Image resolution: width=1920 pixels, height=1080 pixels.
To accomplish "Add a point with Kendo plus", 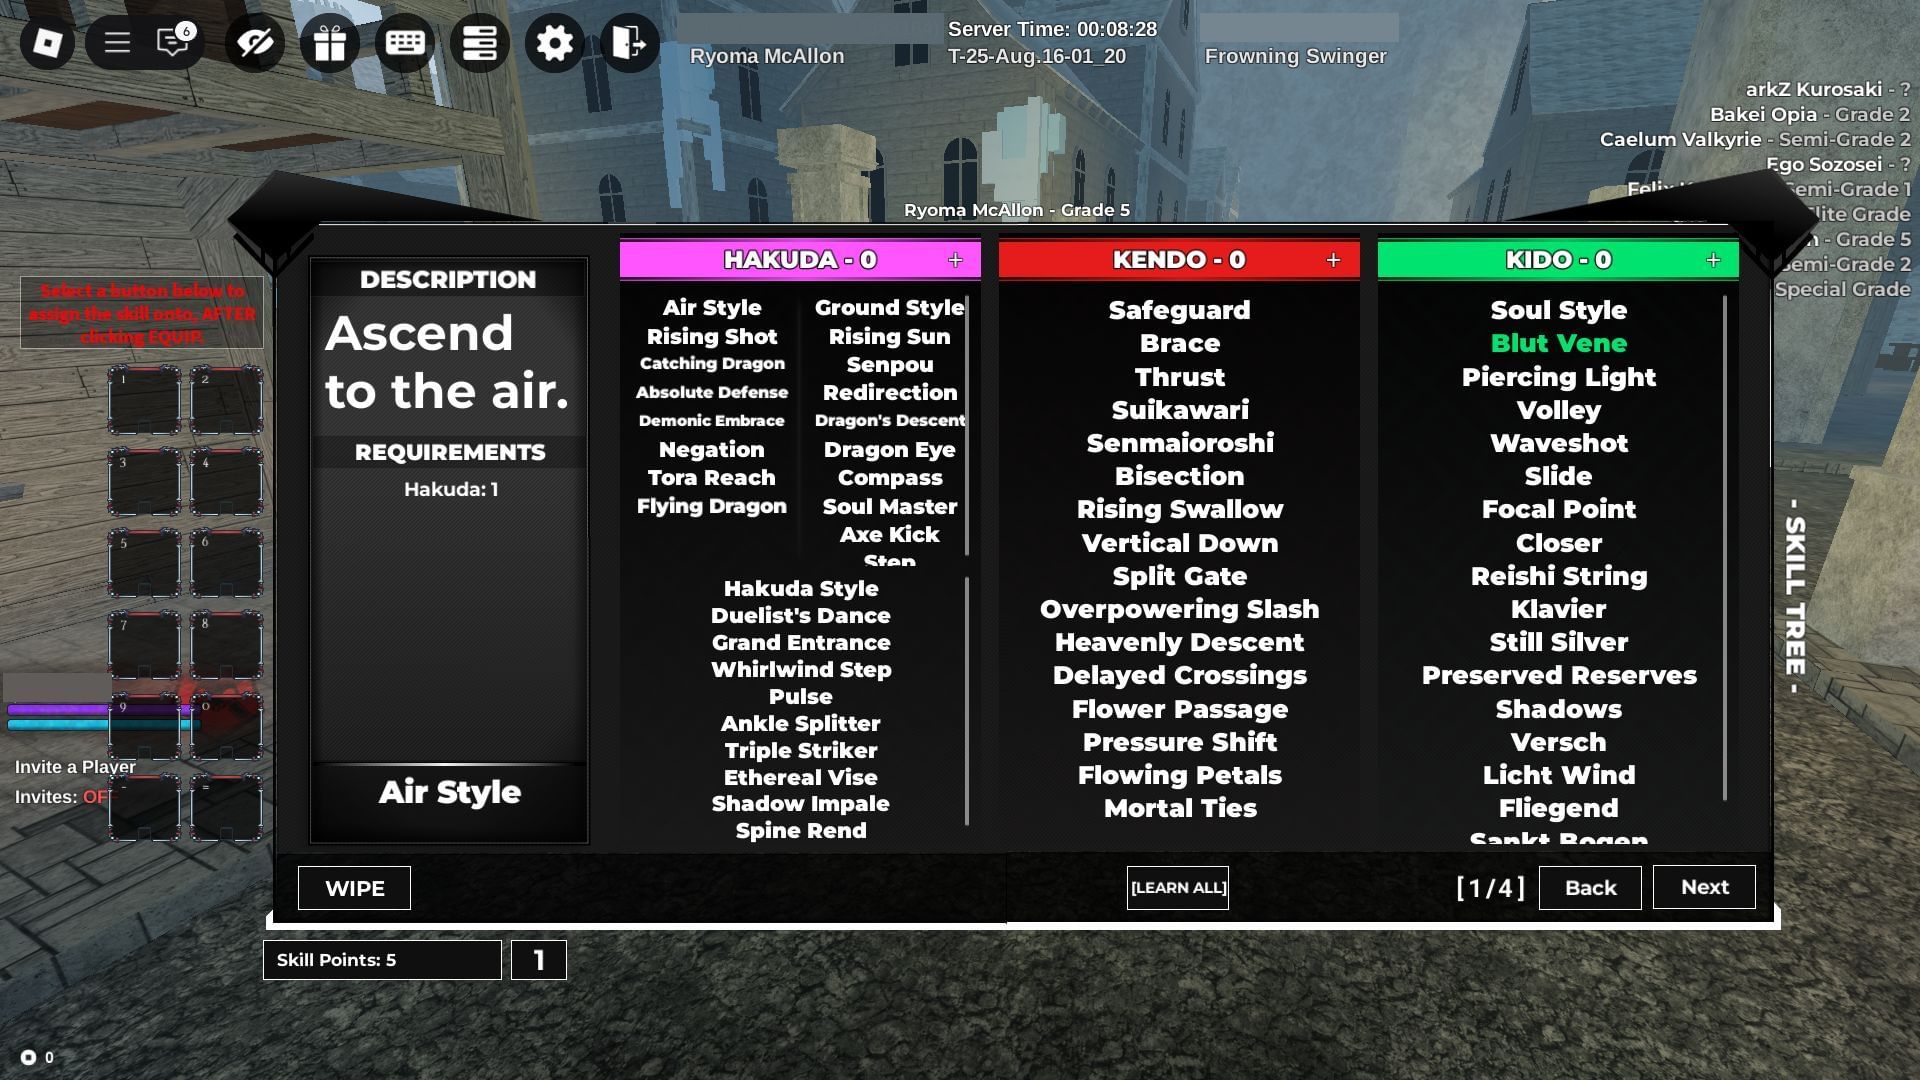I will (1333, 260).
